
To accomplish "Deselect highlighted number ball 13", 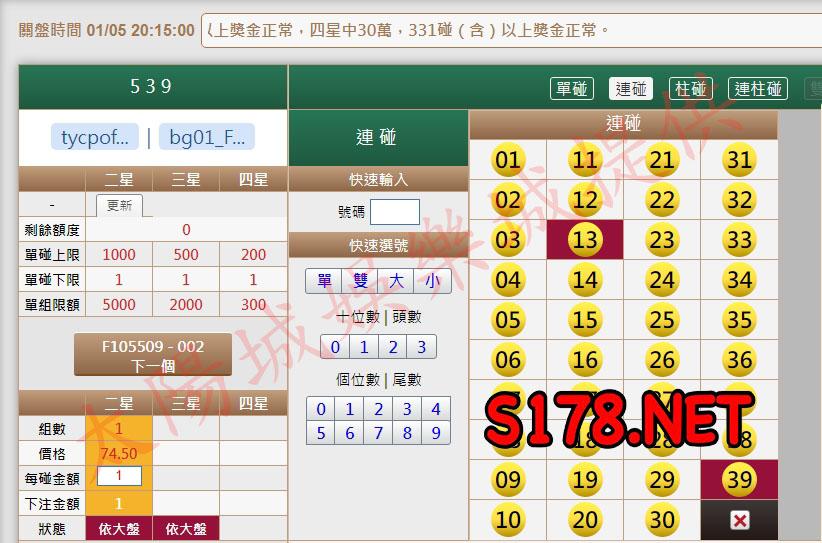I will pos(585,240).
